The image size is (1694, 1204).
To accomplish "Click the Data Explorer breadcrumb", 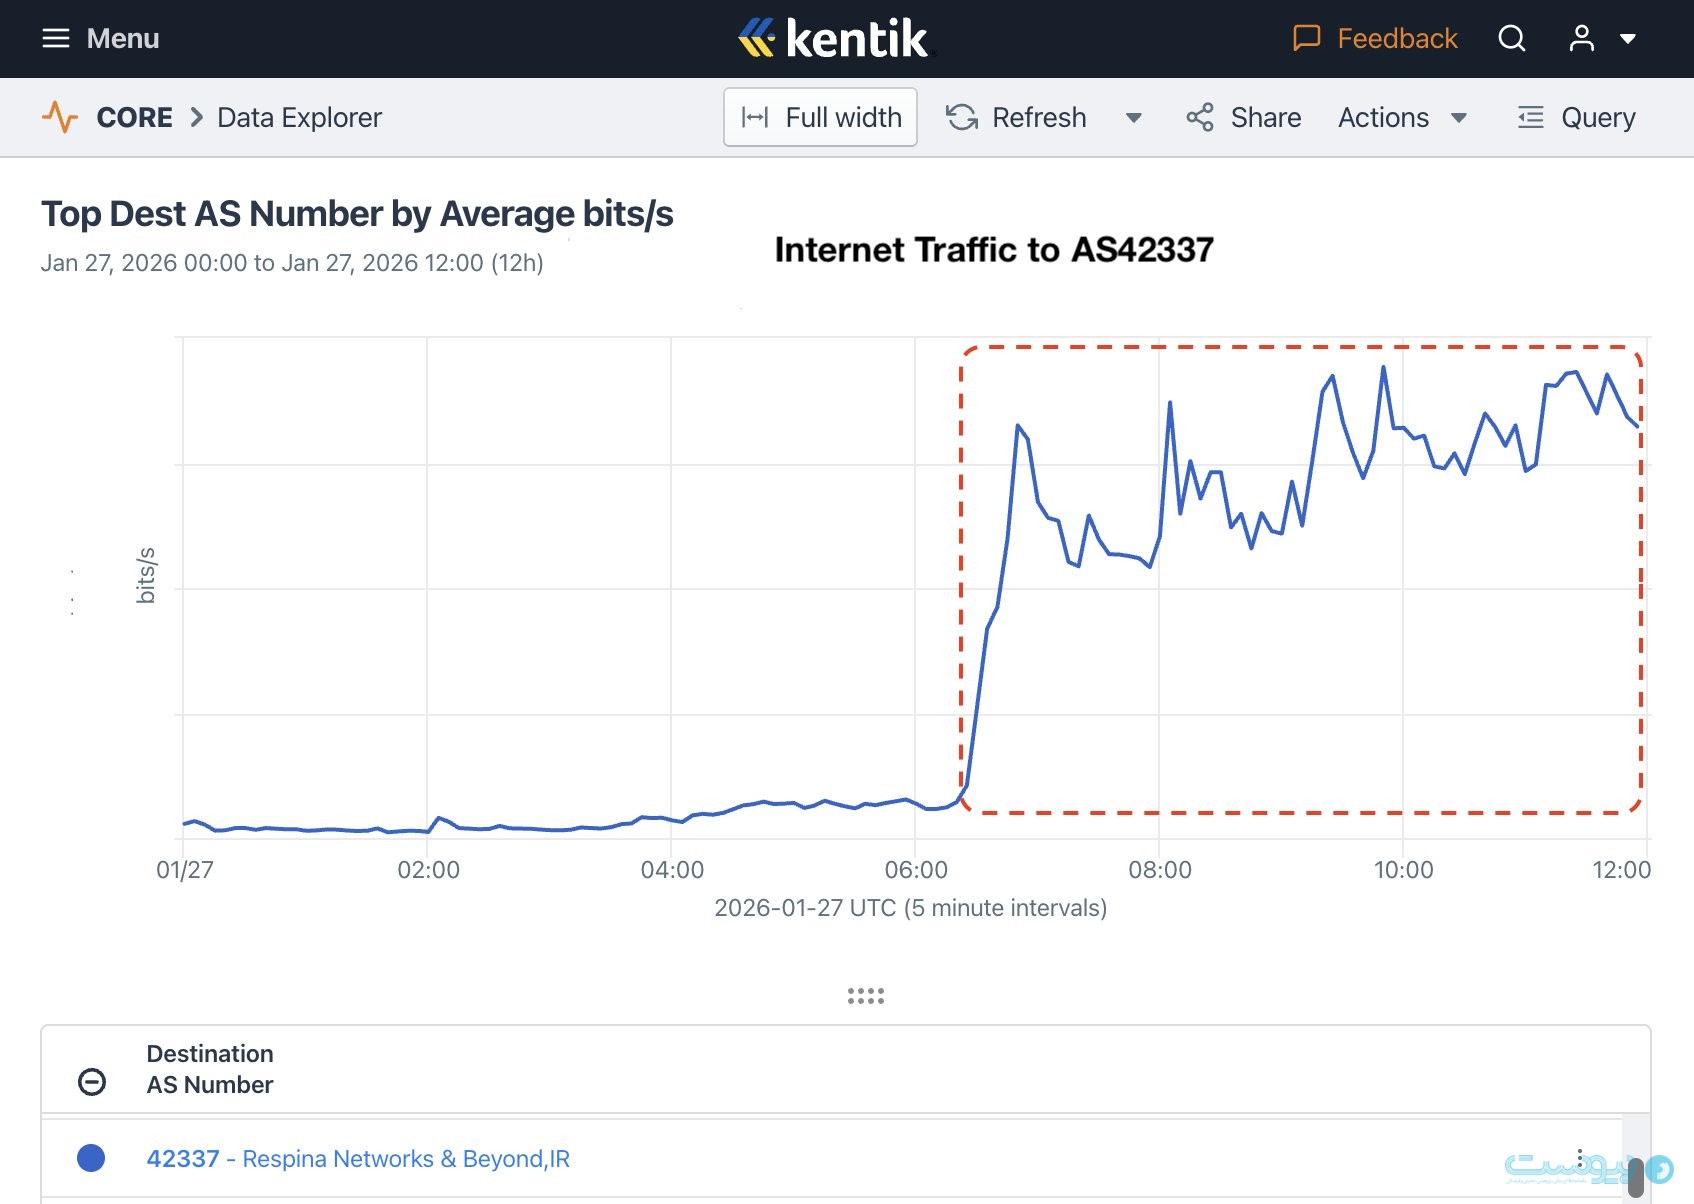I will pos(299,117).
